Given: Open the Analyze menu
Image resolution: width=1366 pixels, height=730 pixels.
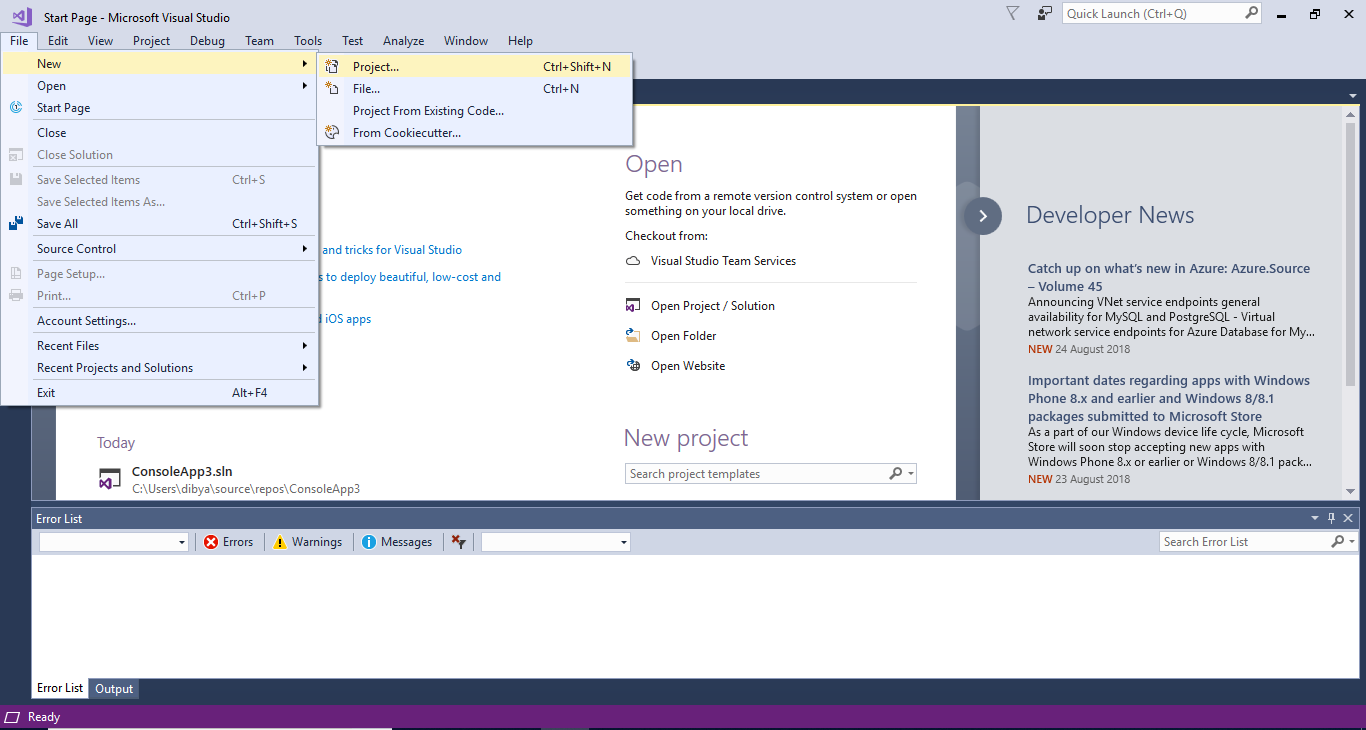Looking at the screenshot, I should point(403,41).
